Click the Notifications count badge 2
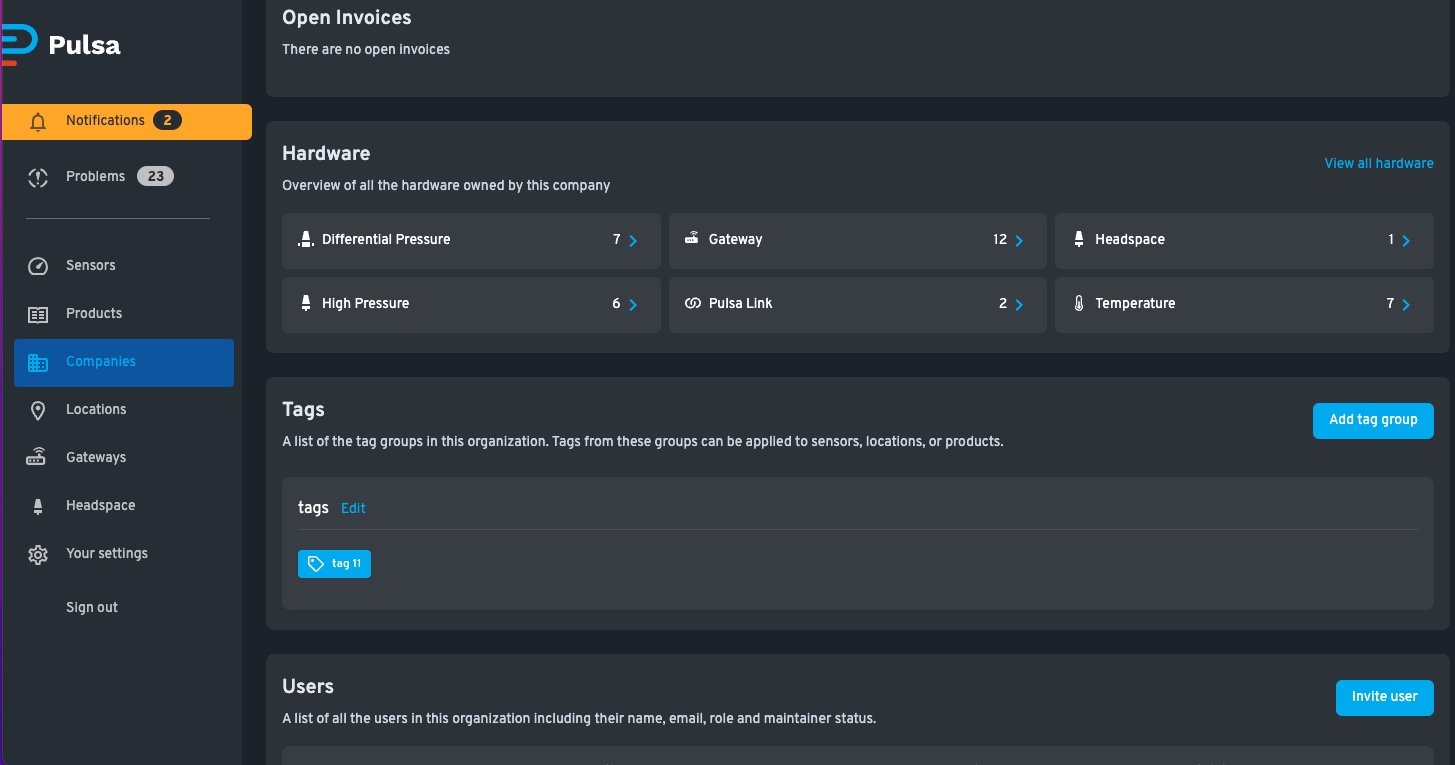 [167, 121]
